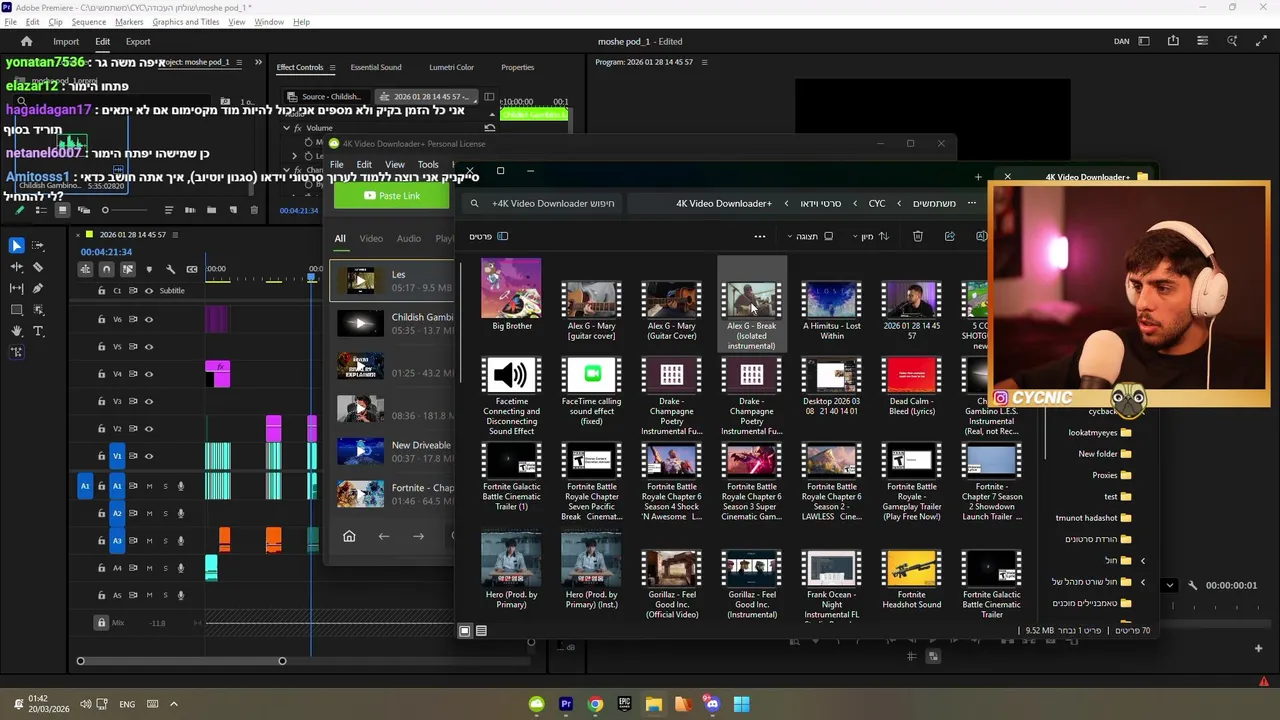Click home icon in 4K Downloader bottom bar
This screenshot has width=1280, height=720.
tap(349, 536)
